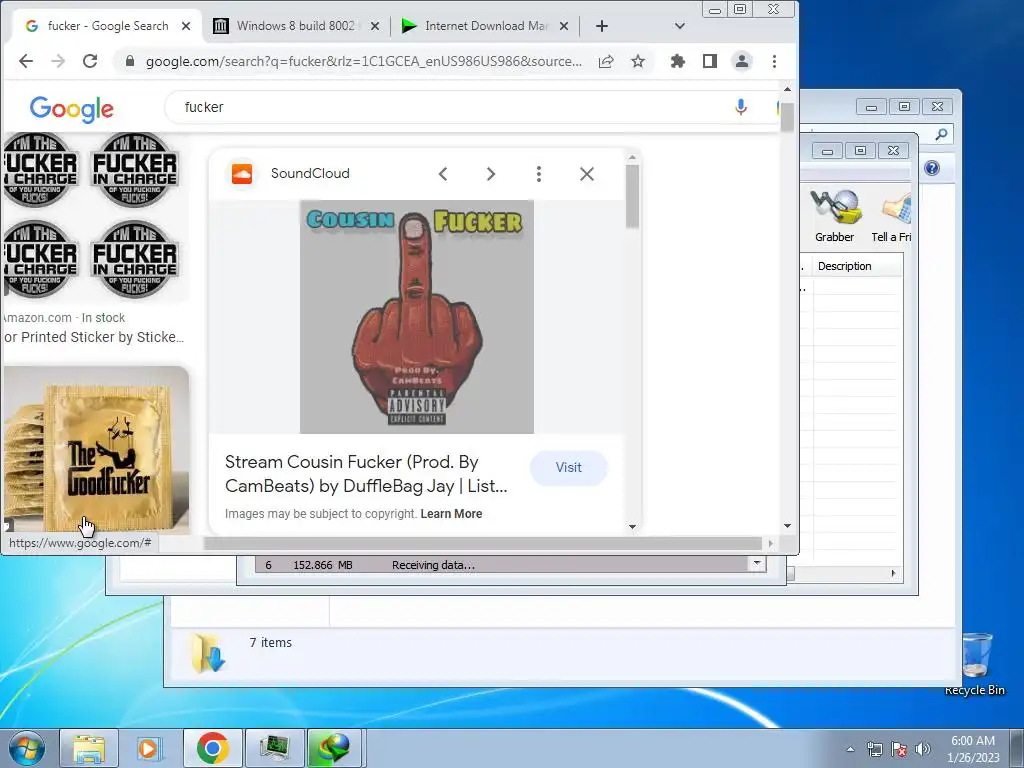Show next image in preview panel
The height and width of the screenshot is (768, 1024).
point(490,174)
